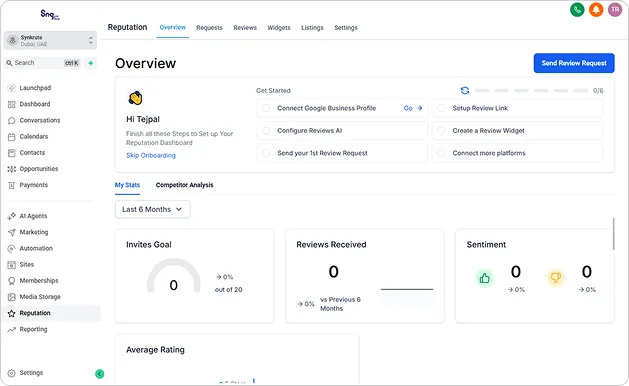
Task: Click the Conversations chat bubble icon
Action: coord(12,120)
